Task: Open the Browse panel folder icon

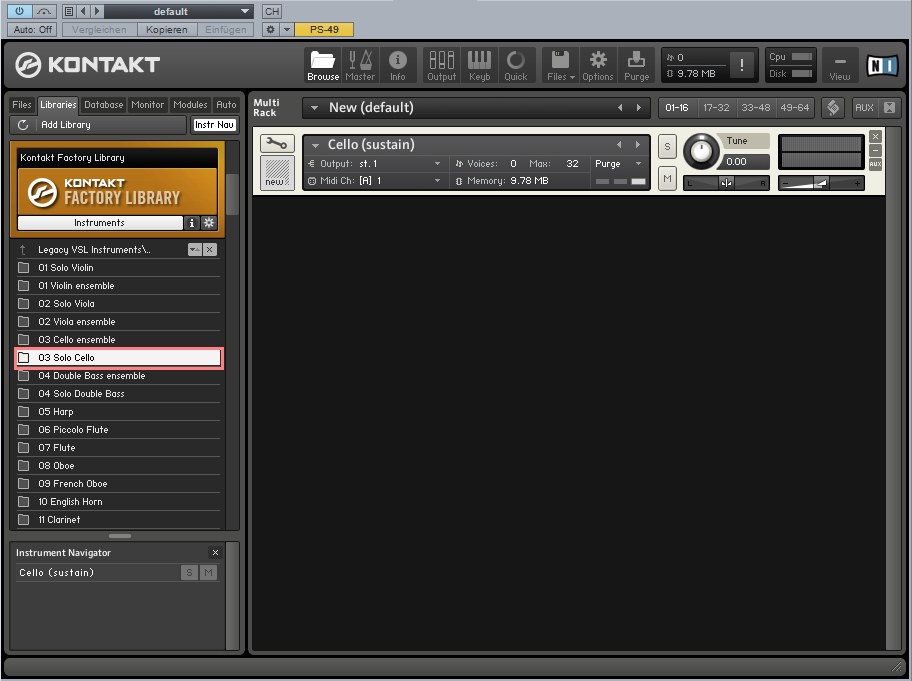Action: point(323,65)
